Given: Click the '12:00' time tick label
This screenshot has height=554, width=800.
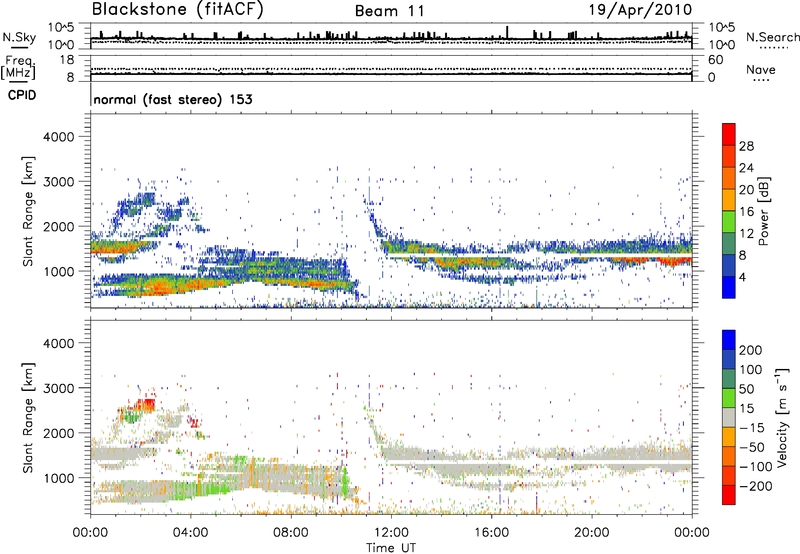Looking at the screenshot, I should (x=391, y=533).
